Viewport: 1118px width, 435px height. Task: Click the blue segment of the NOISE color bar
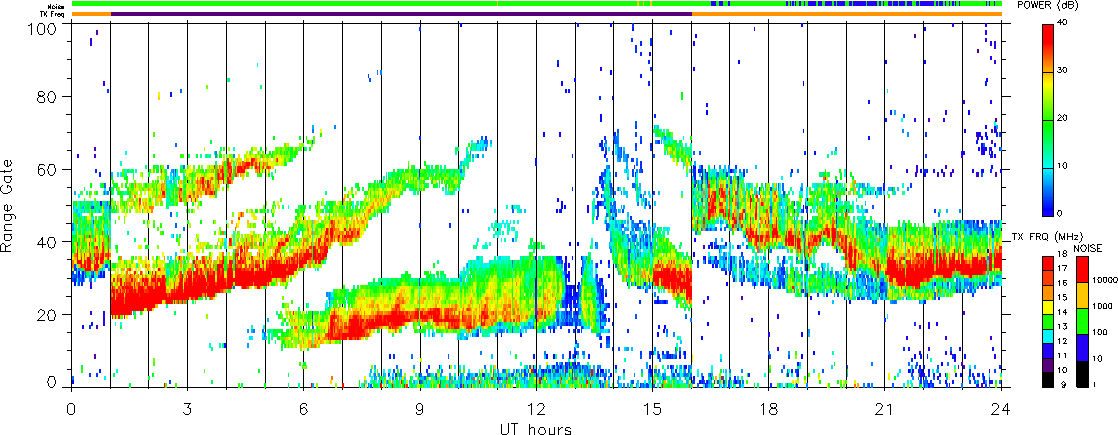(1082, 347)
